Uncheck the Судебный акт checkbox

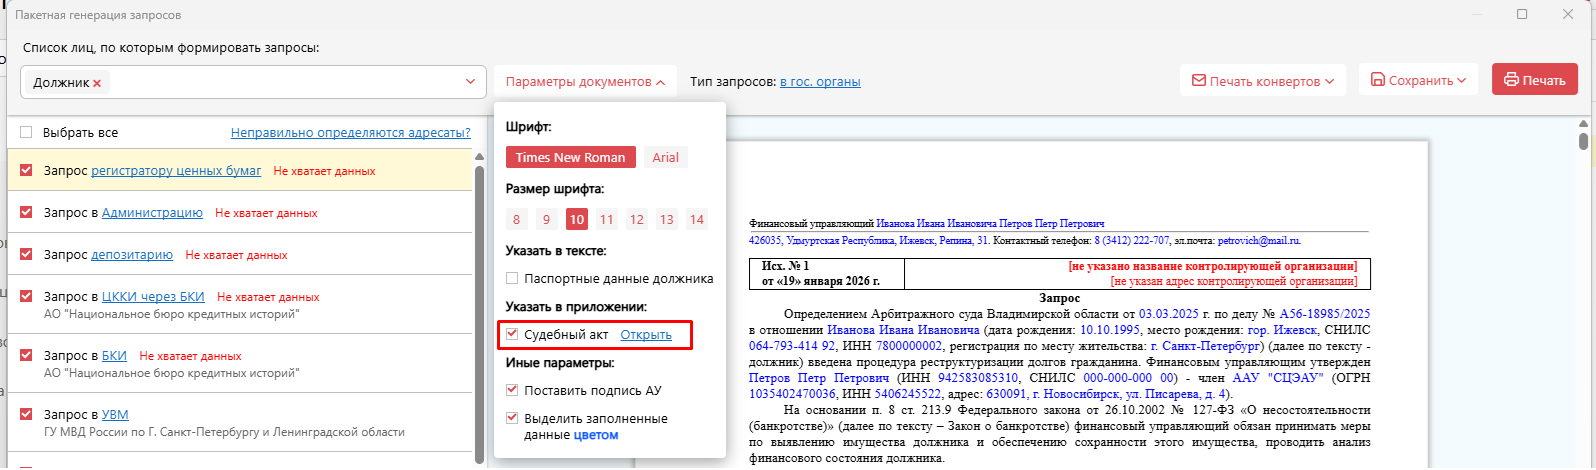click(512, 334)
